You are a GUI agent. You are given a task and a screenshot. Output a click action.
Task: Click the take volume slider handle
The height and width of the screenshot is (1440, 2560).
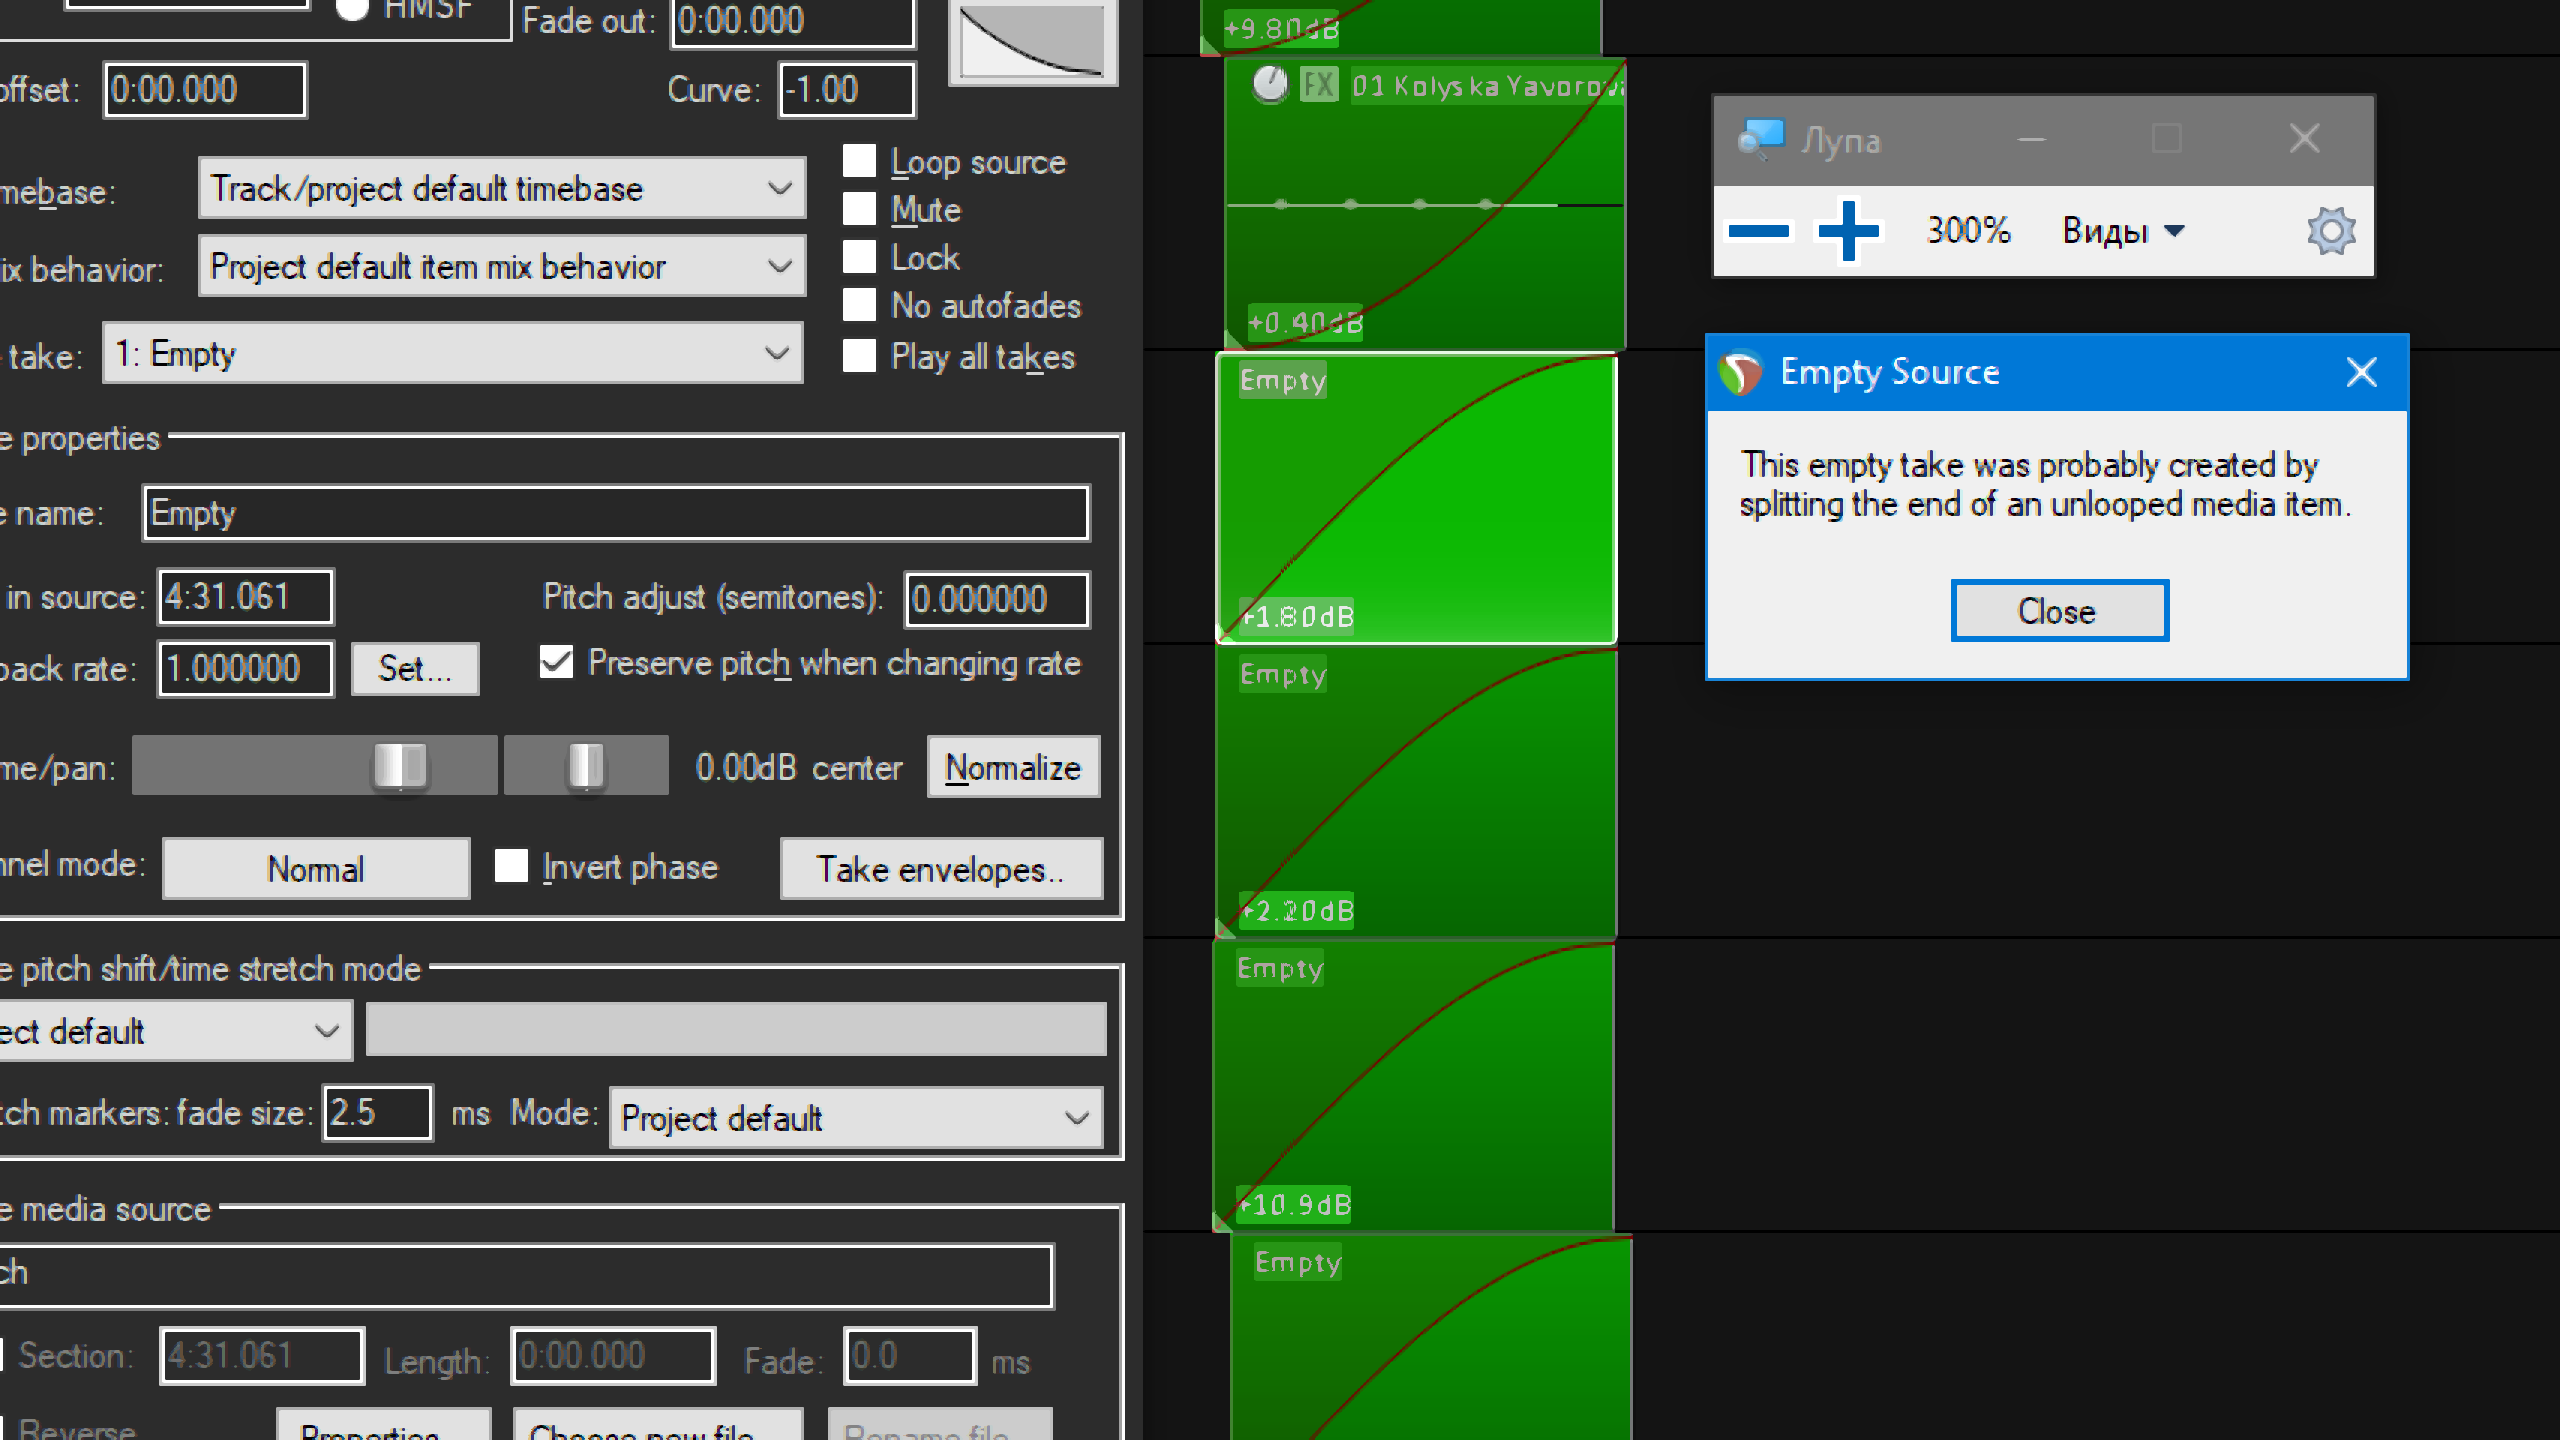click(400, 767)
